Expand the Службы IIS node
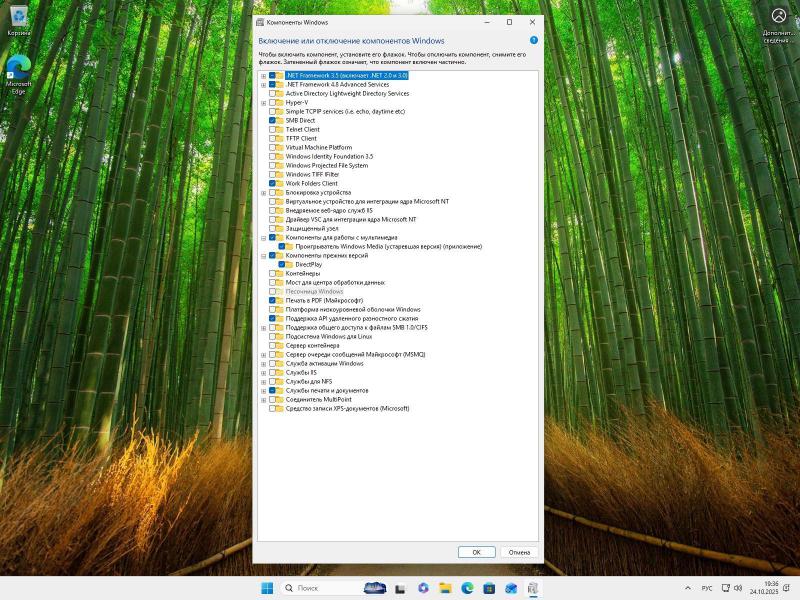 coord(263,372)
